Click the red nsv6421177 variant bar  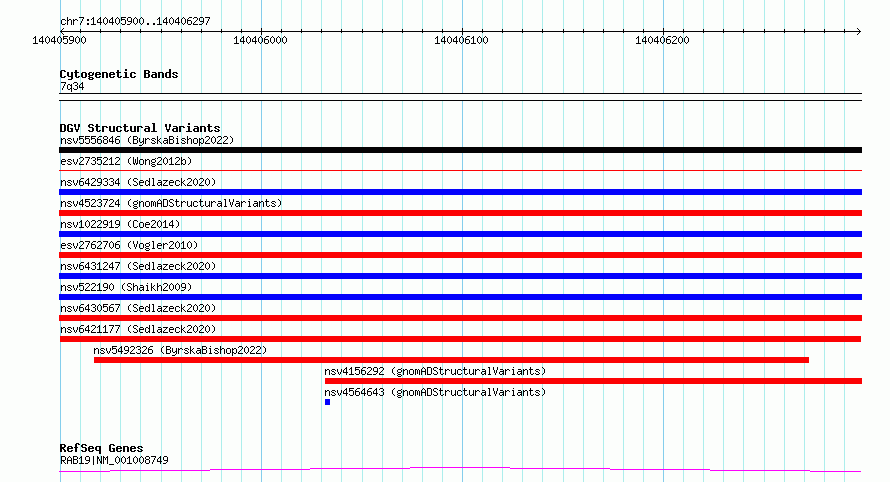(x=460, y=339)
